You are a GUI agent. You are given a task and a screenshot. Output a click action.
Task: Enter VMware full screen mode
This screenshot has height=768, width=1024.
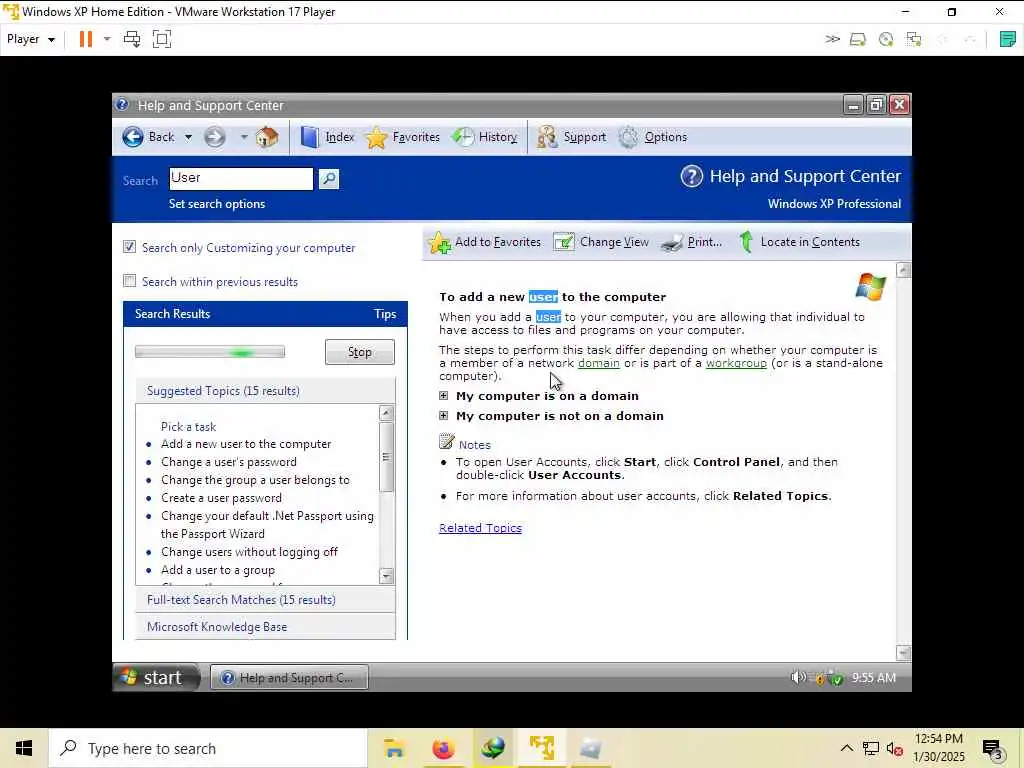161,39
